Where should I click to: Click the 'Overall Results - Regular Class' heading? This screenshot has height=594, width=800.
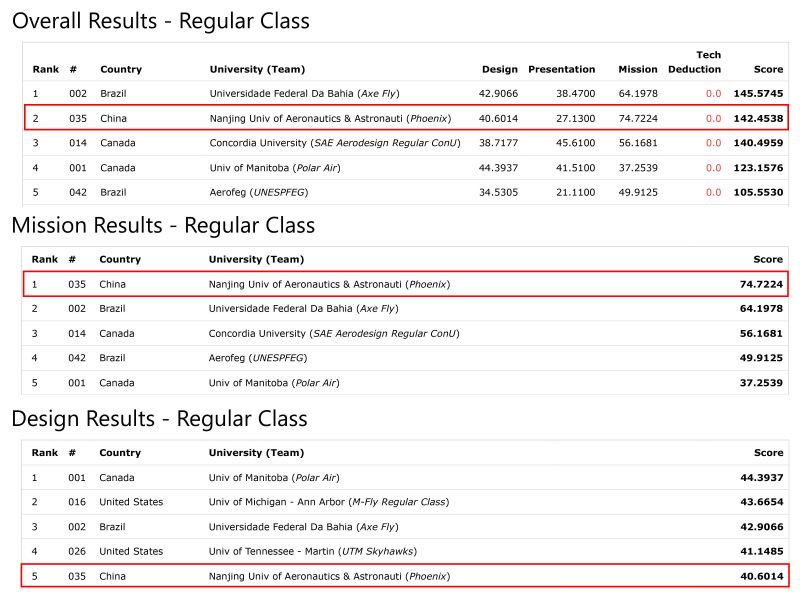coord(160,20)
